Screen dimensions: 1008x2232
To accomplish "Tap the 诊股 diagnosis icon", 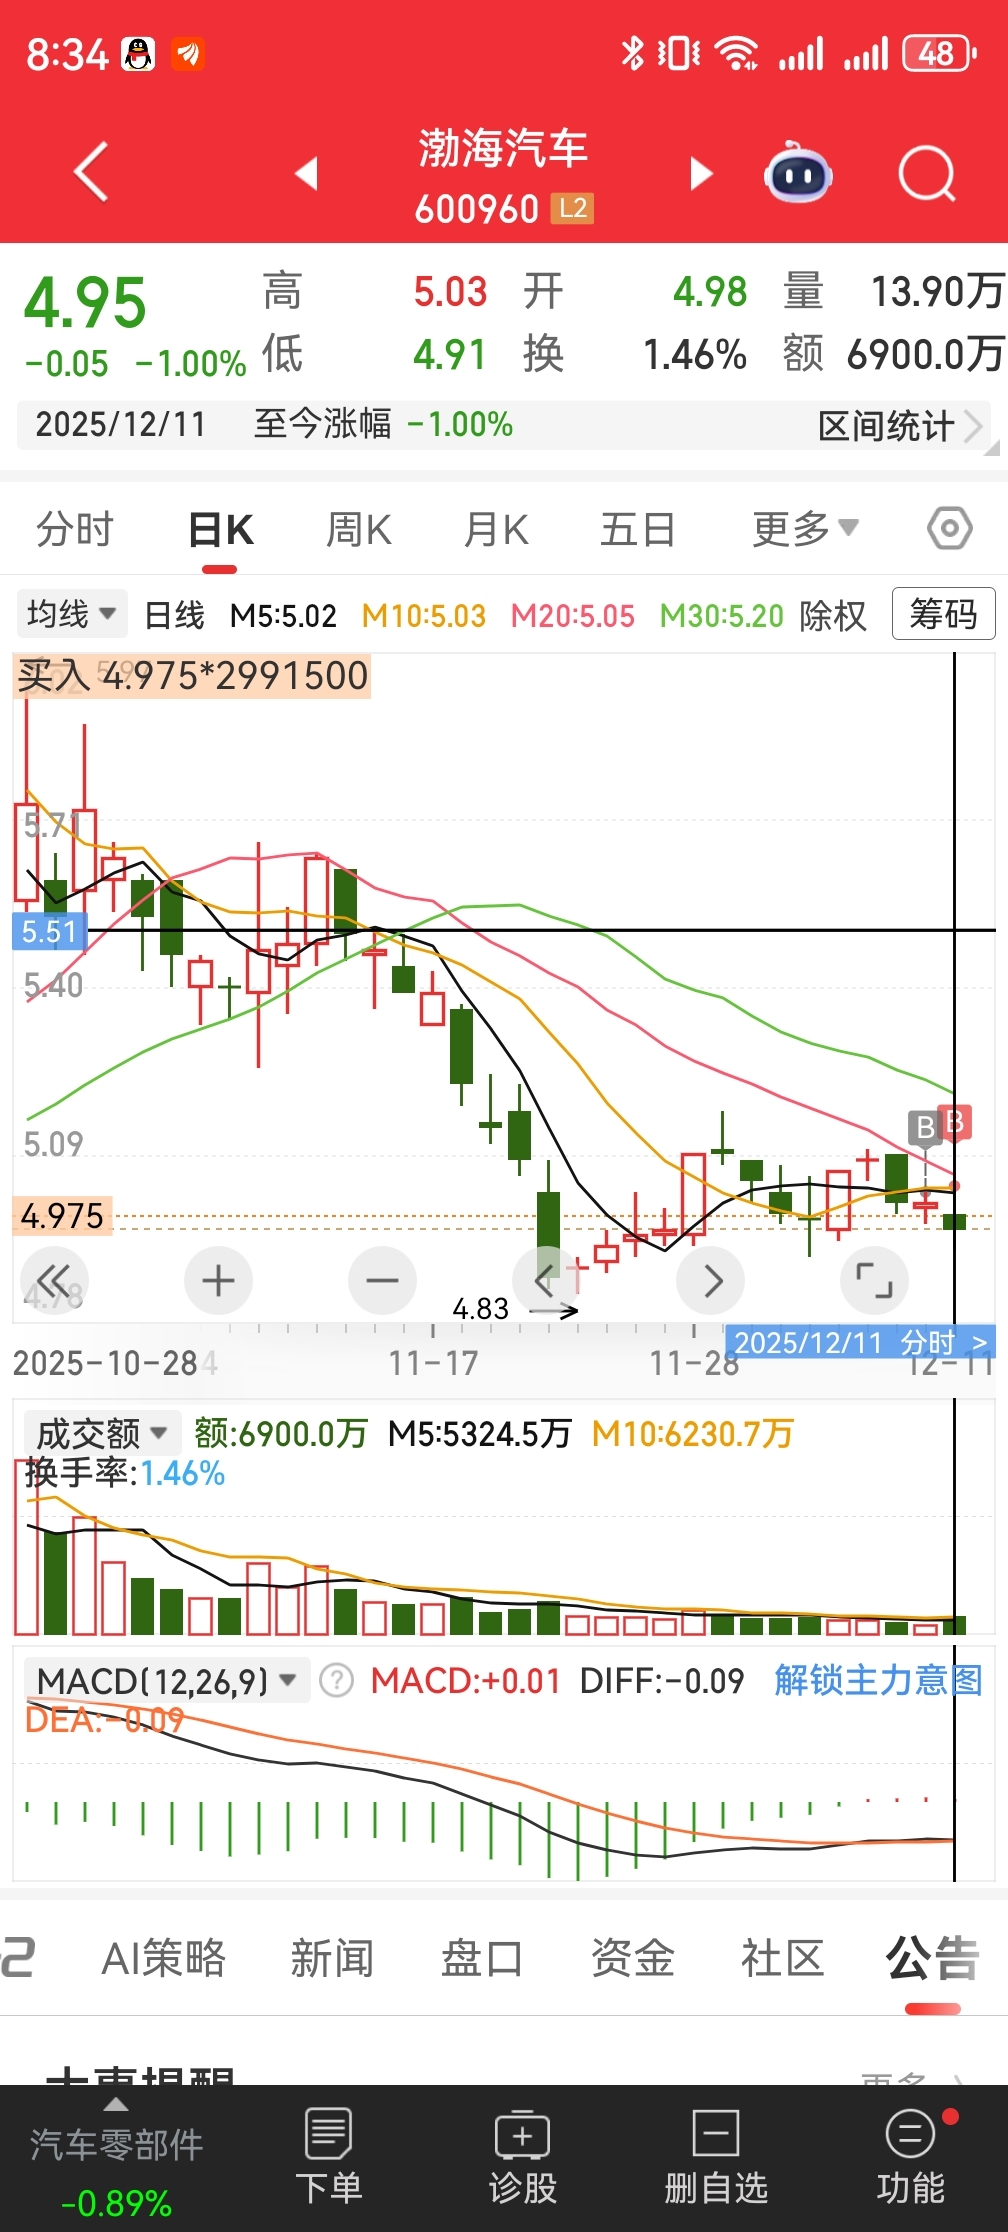I will pyautogui.click(x=522, y=2156).
